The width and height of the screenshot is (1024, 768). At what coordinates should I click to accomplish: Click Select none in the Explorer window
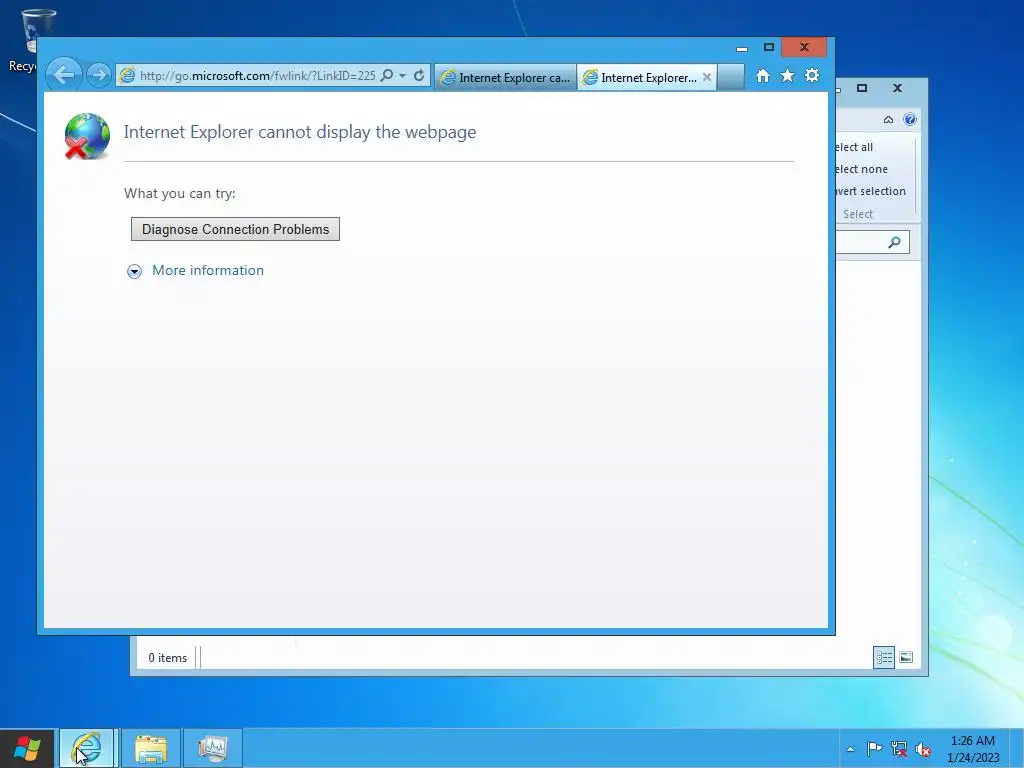point(862,169)
